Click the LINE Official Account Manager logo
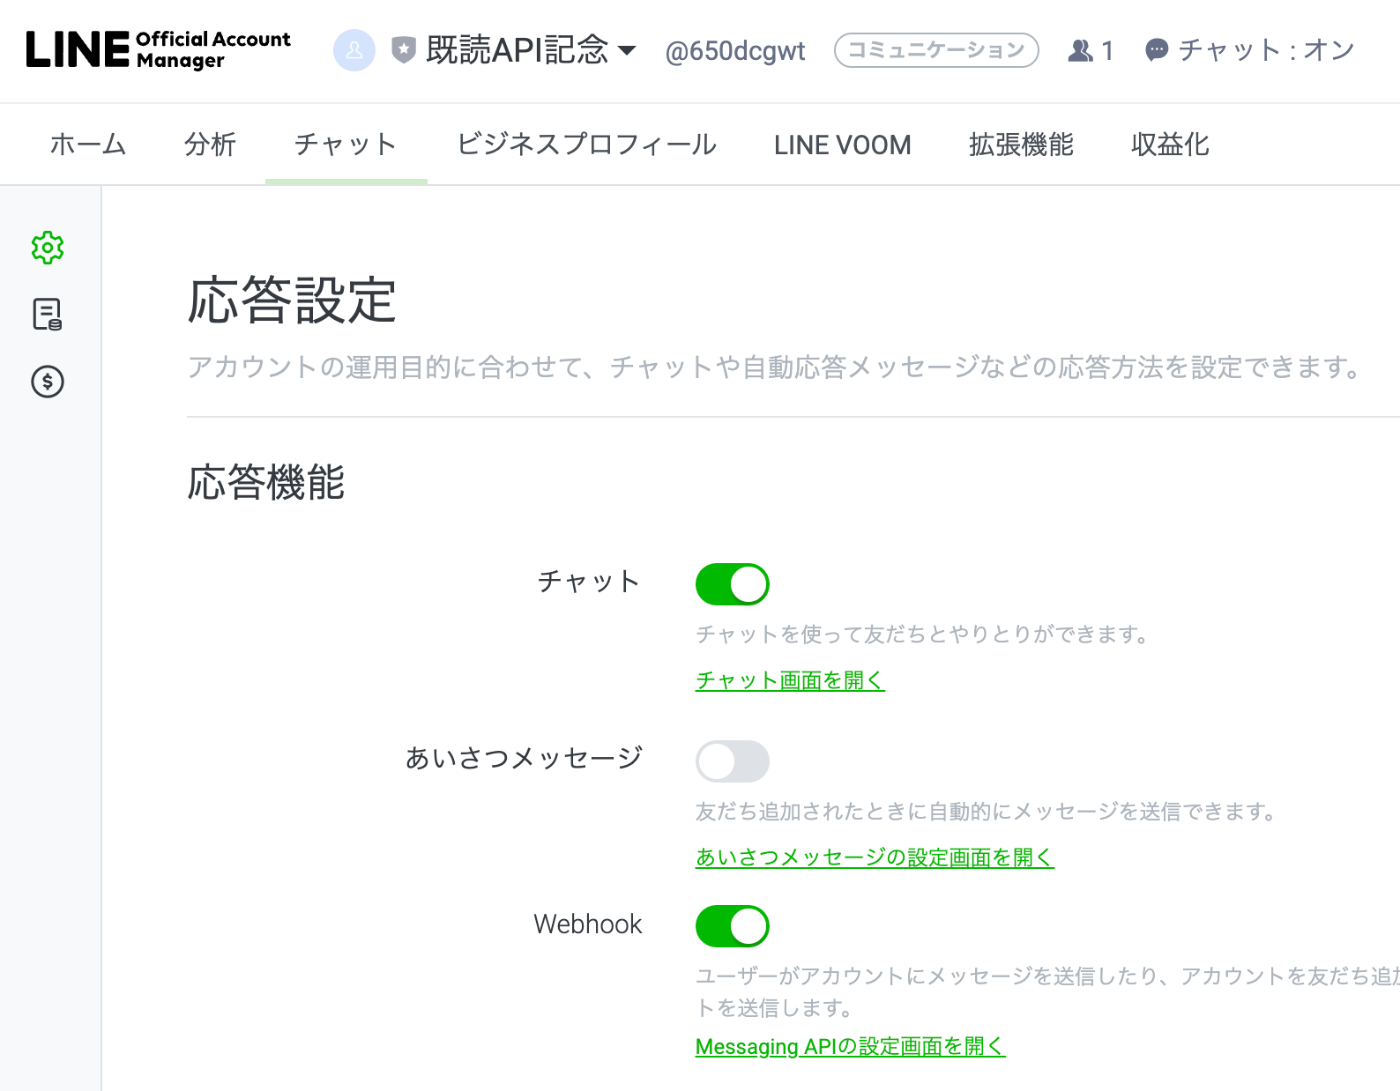 pos(158,50)
